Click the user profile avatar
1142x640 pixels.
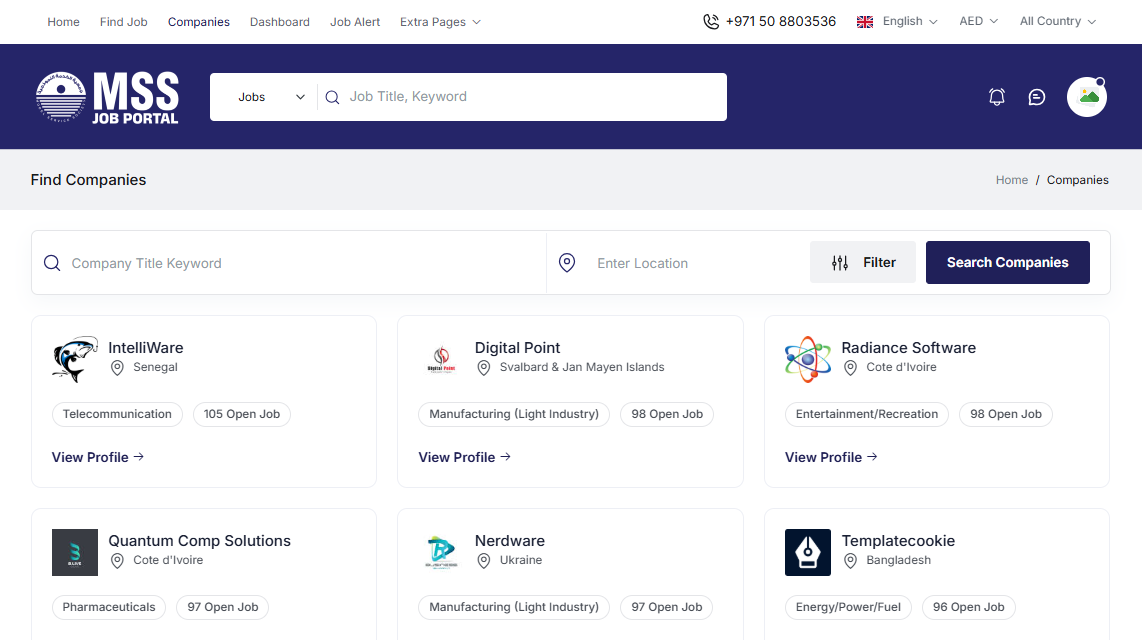pos(1087,97)
